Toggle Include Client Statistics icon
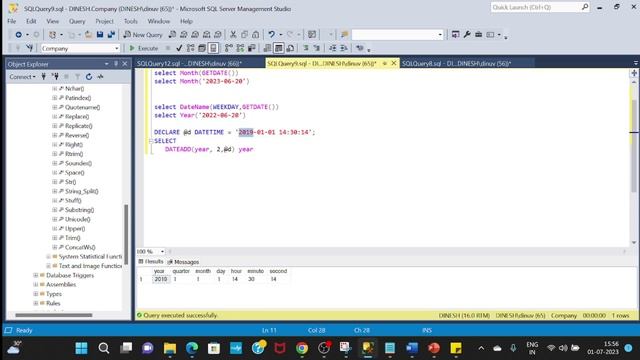This screenshot has width=640, height=360. coord(251,48)
